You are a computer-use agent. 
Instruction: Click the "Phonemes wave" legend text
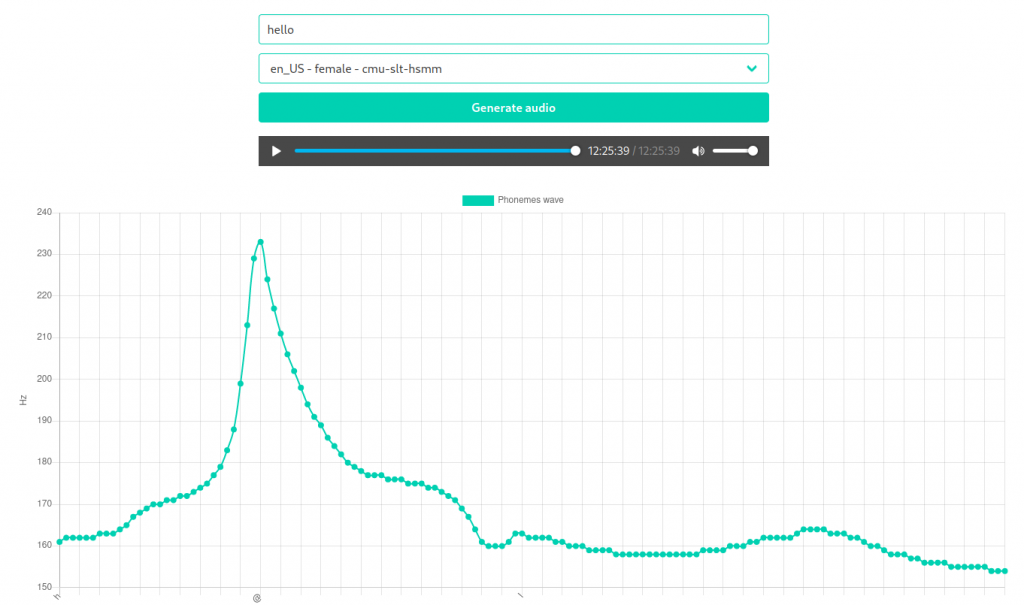pos(530,200)
